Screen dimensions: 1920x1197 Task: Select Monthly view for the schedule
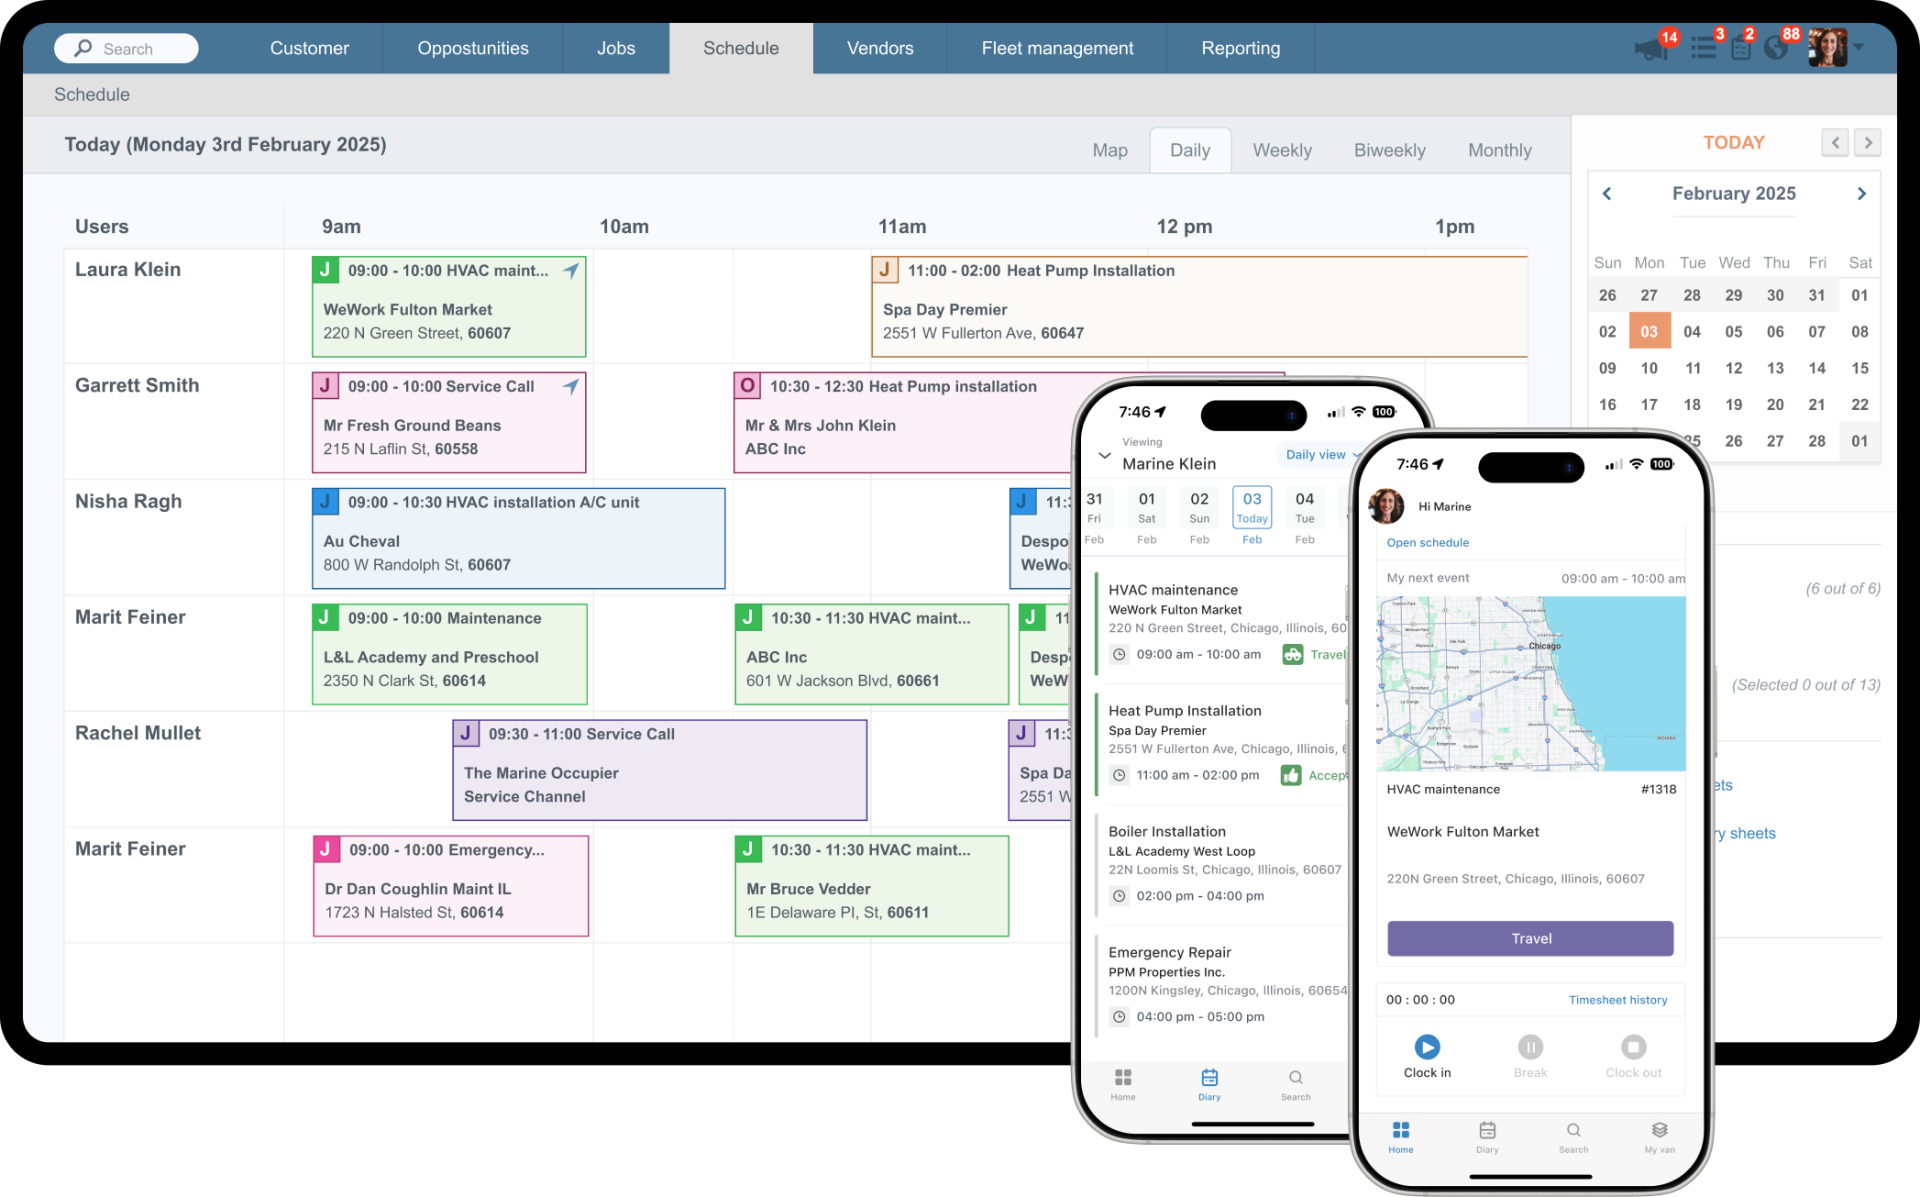pos(1499,149)
